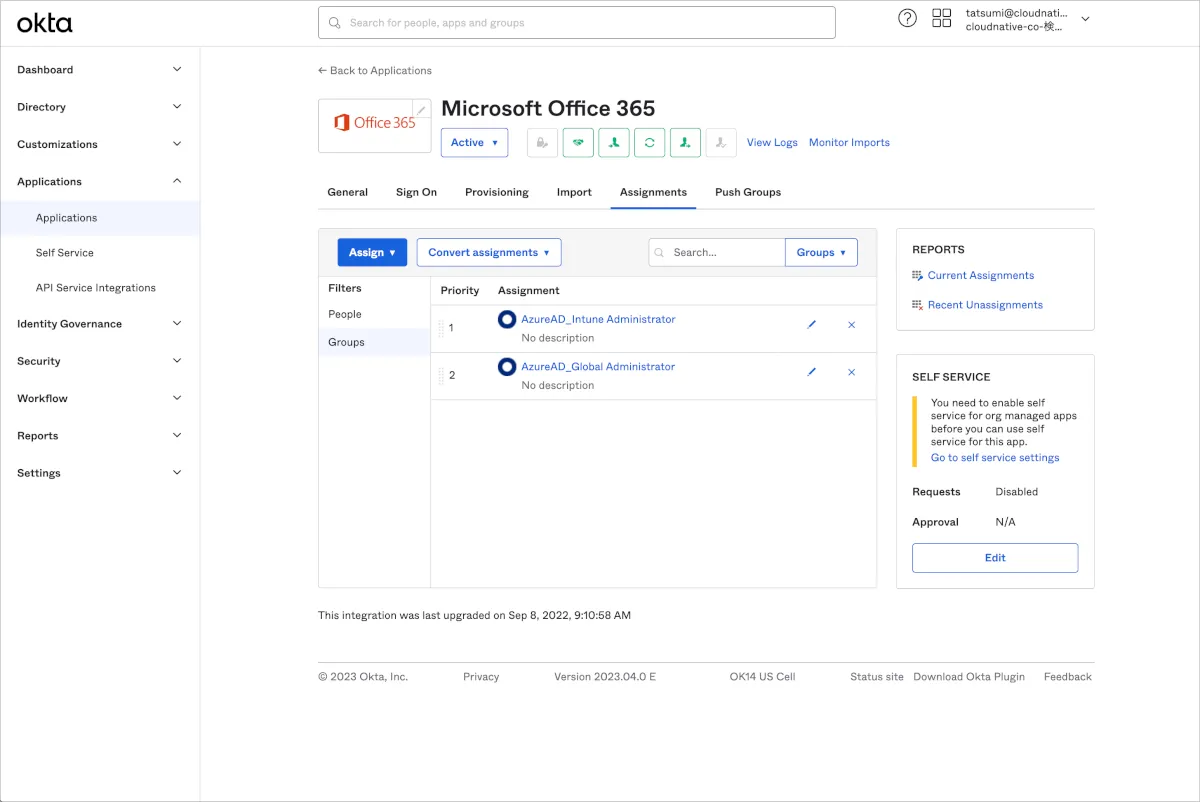The width and height of the screenshot is (1200, 802).
Task: Open the Current Assignments report link
Action: [980, 276]
